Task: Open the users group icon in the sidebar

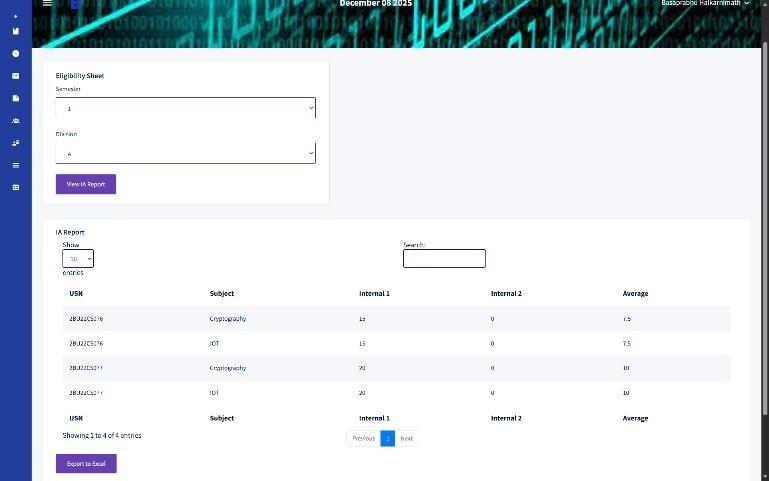Action: [16, 121]
